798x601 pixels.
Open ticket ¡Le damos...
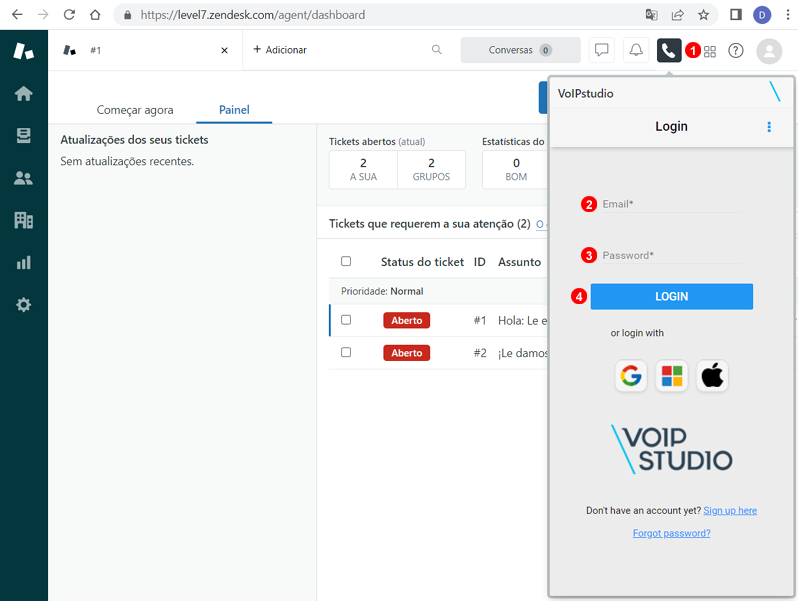tap(523, 353)
